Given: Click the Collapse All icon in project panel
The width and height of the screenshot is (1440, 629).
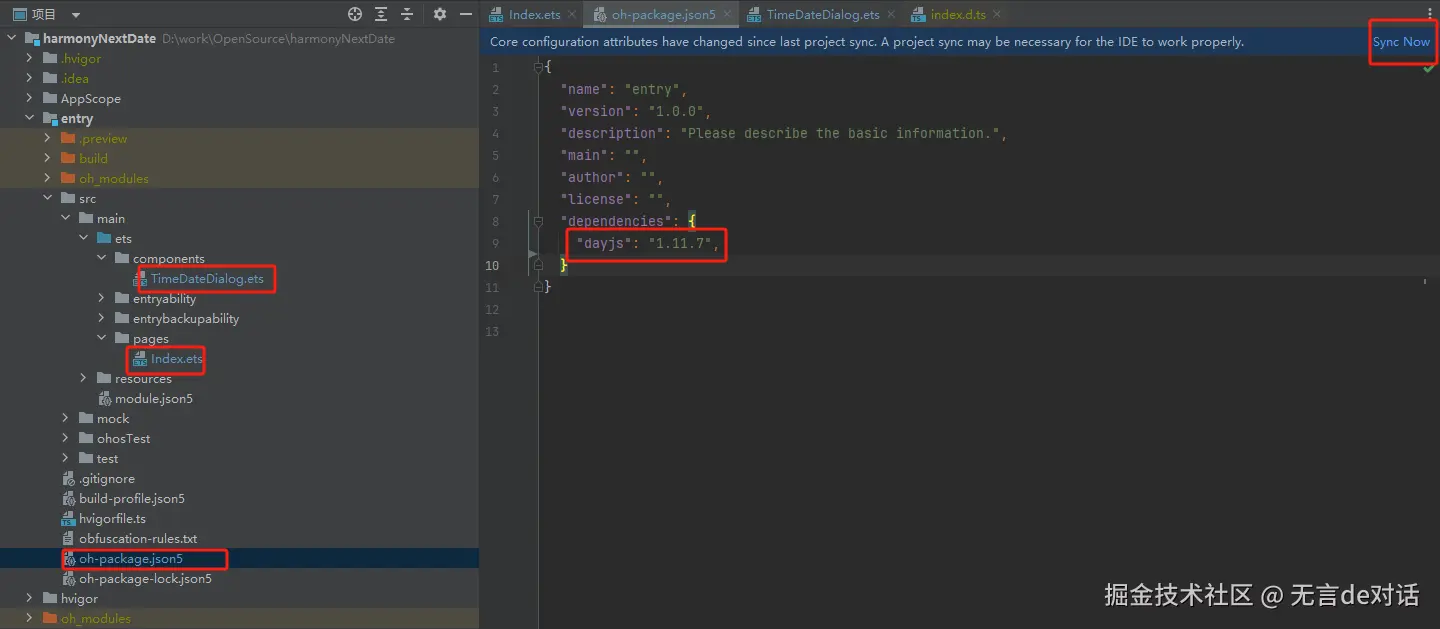Looking at the screenshot, I should (x=407, y=14).
